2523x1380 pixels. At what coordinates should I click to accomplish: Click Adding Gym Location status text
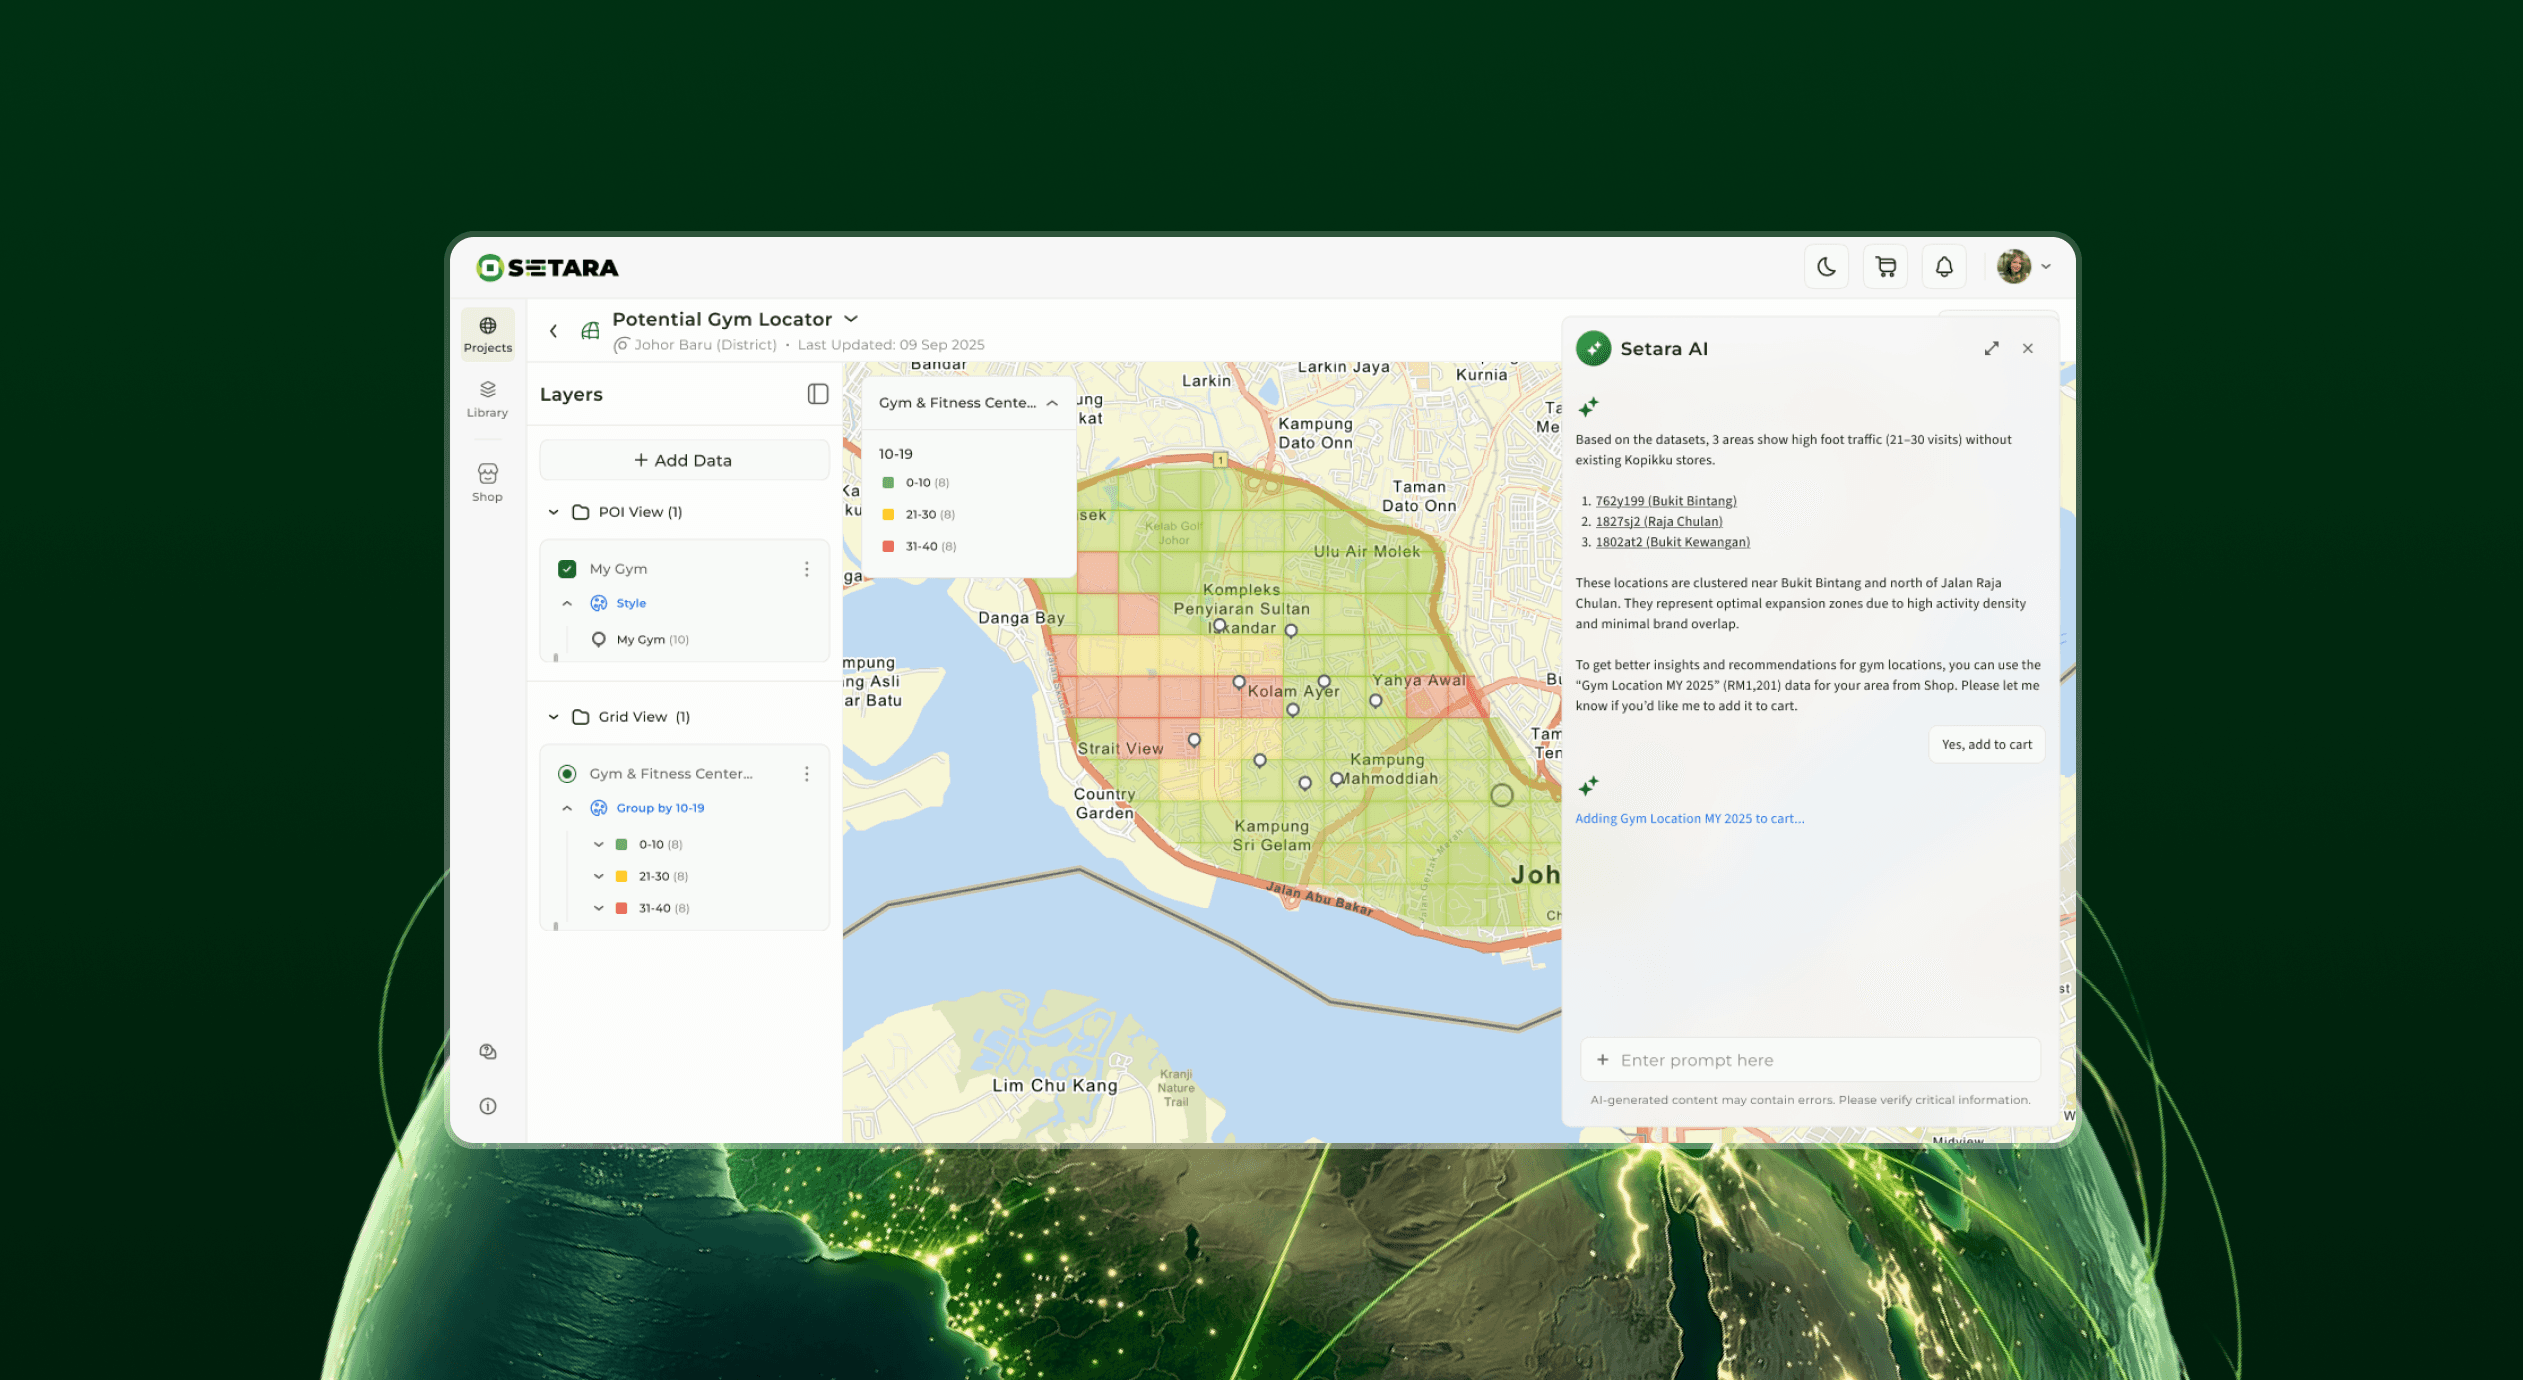pyautogui.click(x=1690, y=818)
